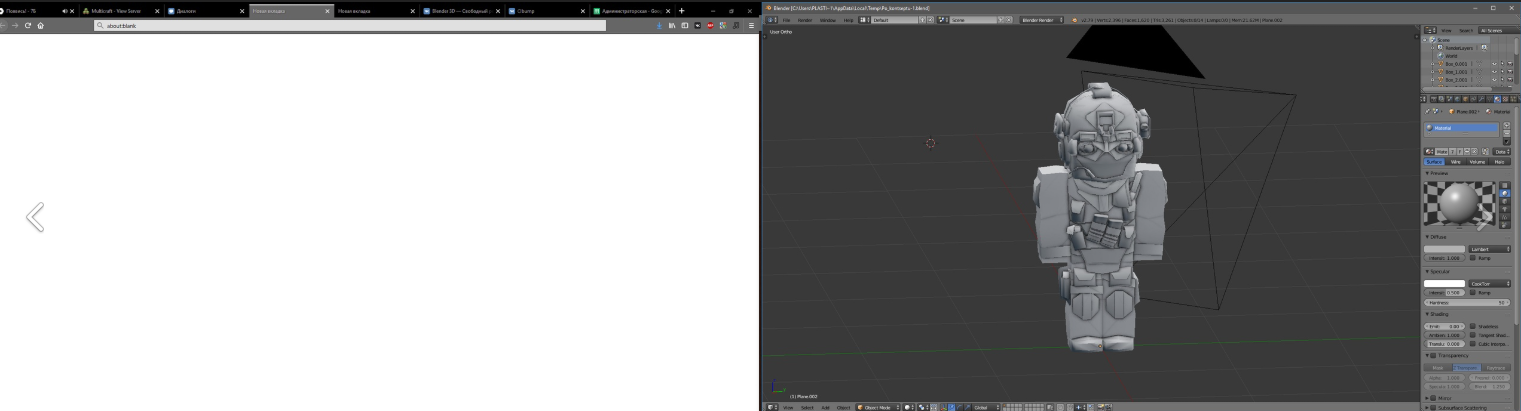
Task: Toggle visibility eye of Box_2.001
Action: click(x=1494, y=80)
